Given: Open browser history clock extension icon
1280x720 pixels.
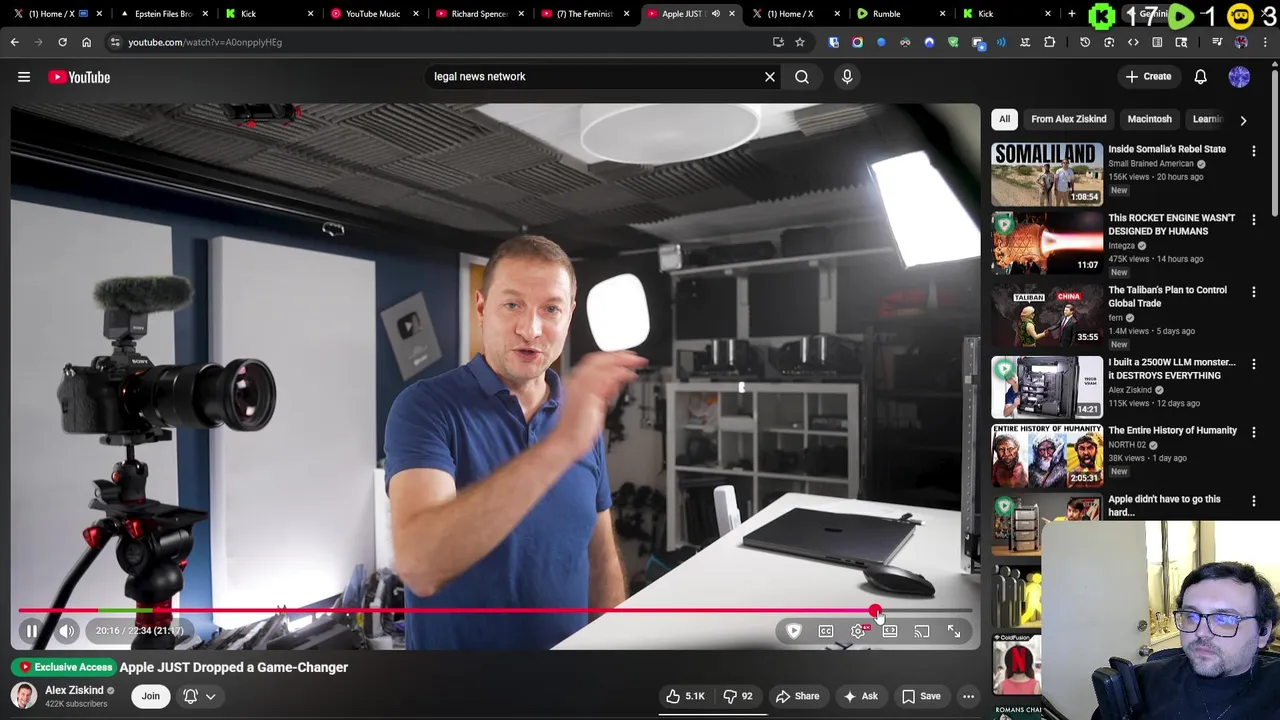Looking at the screenshot, I should (1085, 42).
